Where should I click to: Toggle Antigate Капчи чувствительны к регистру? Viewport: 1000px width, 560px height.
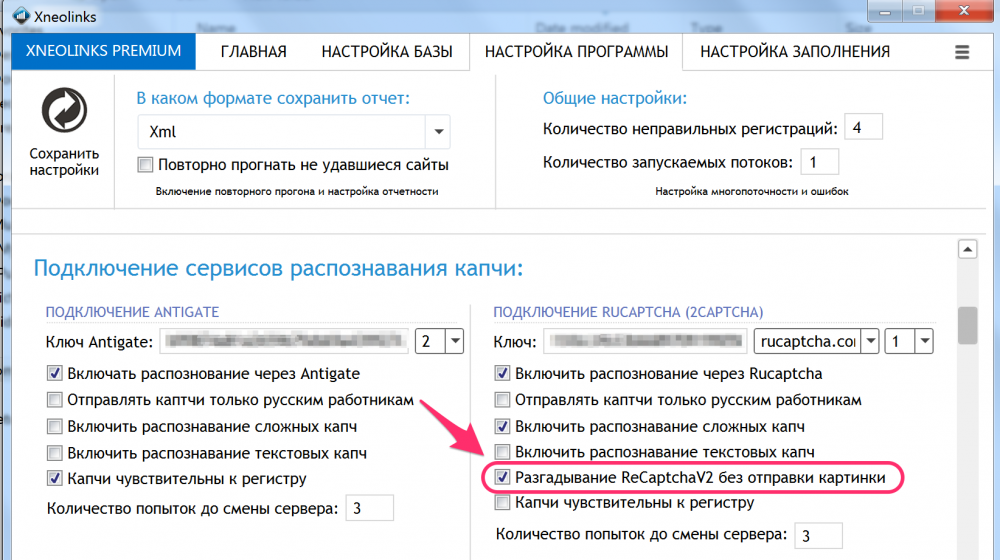pyautogui.click(x=55, y=478)
